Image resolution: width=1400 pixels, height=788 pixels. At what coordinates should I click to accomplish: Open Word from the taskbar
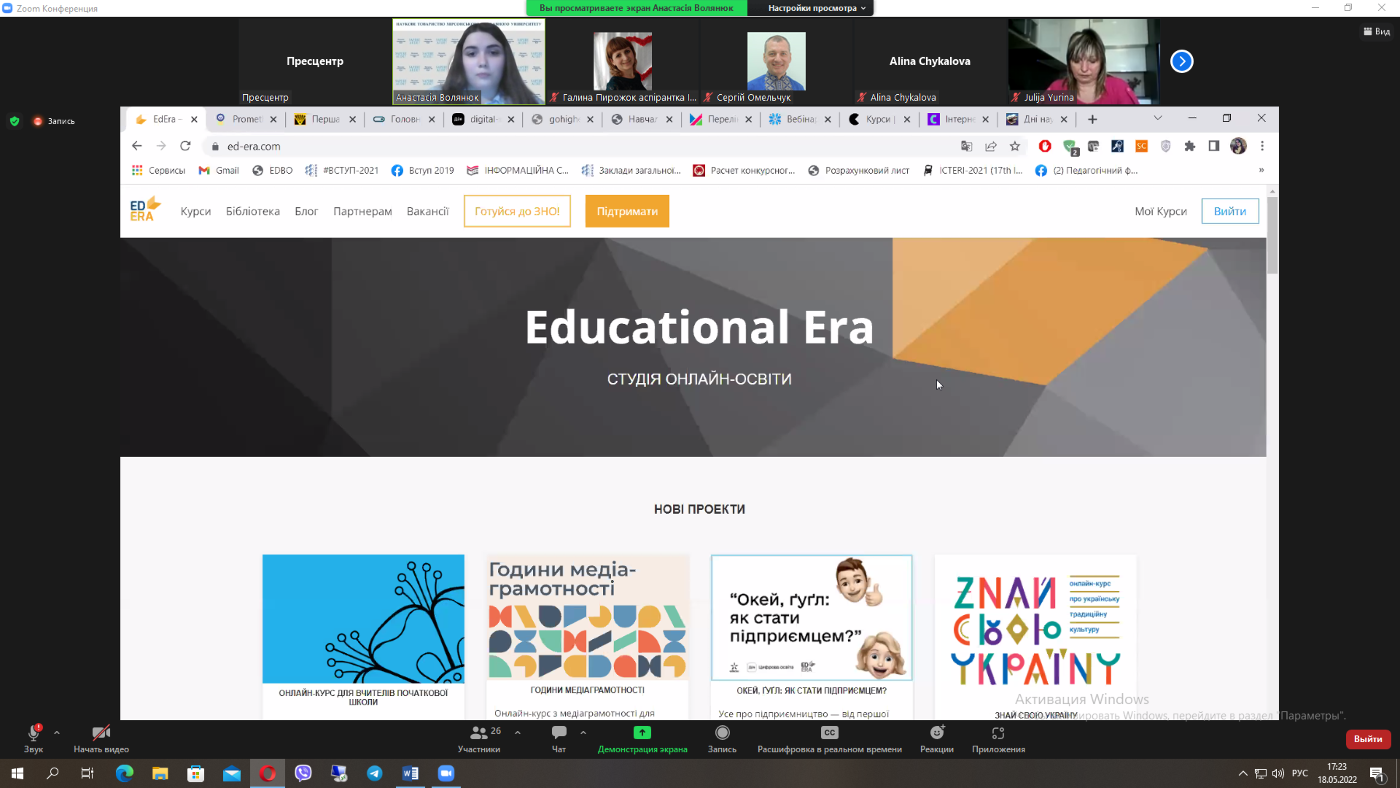coord(410,773)
